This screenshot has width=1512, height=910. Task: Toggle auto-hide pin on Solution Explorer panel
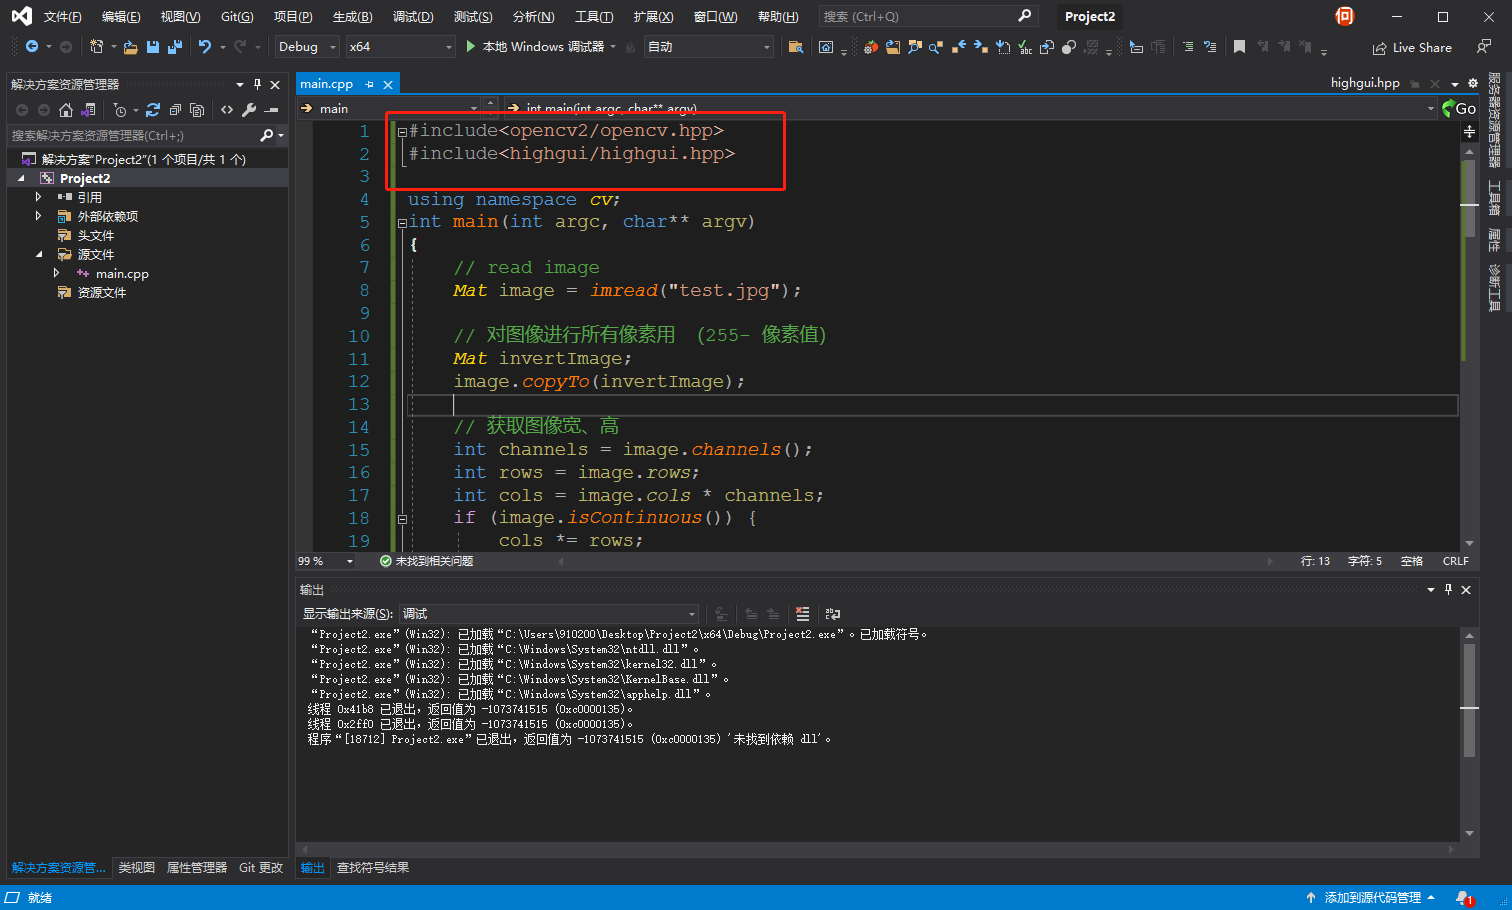257,85
